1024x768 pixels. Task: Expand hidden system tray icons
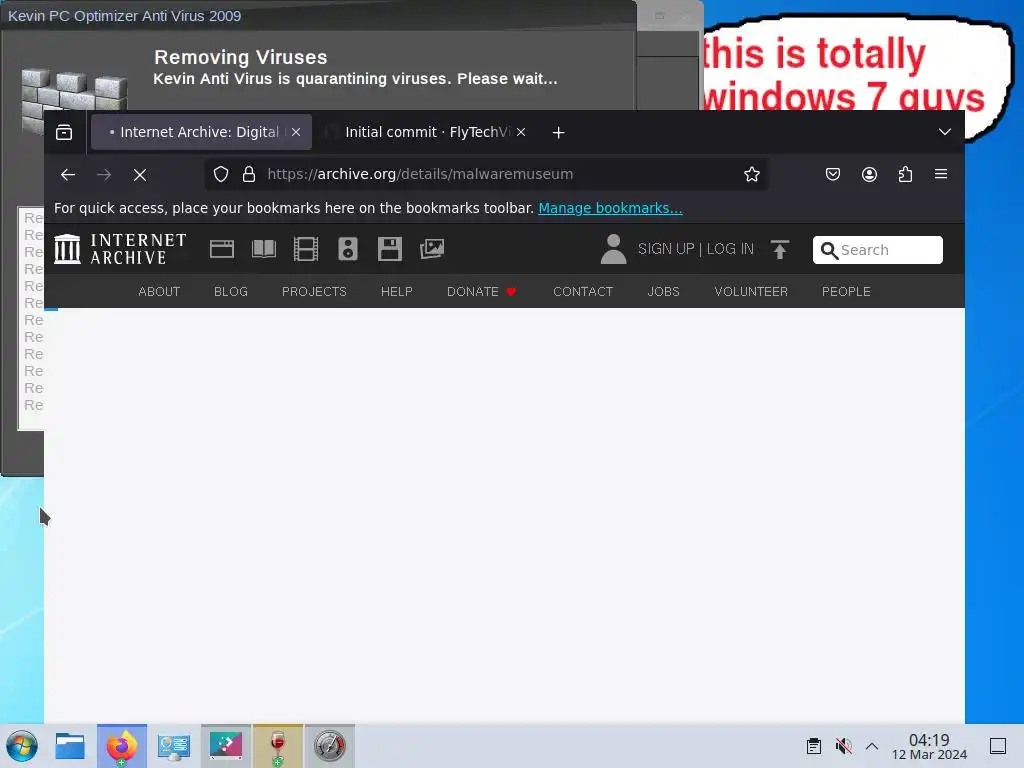[x=872, y=746]
